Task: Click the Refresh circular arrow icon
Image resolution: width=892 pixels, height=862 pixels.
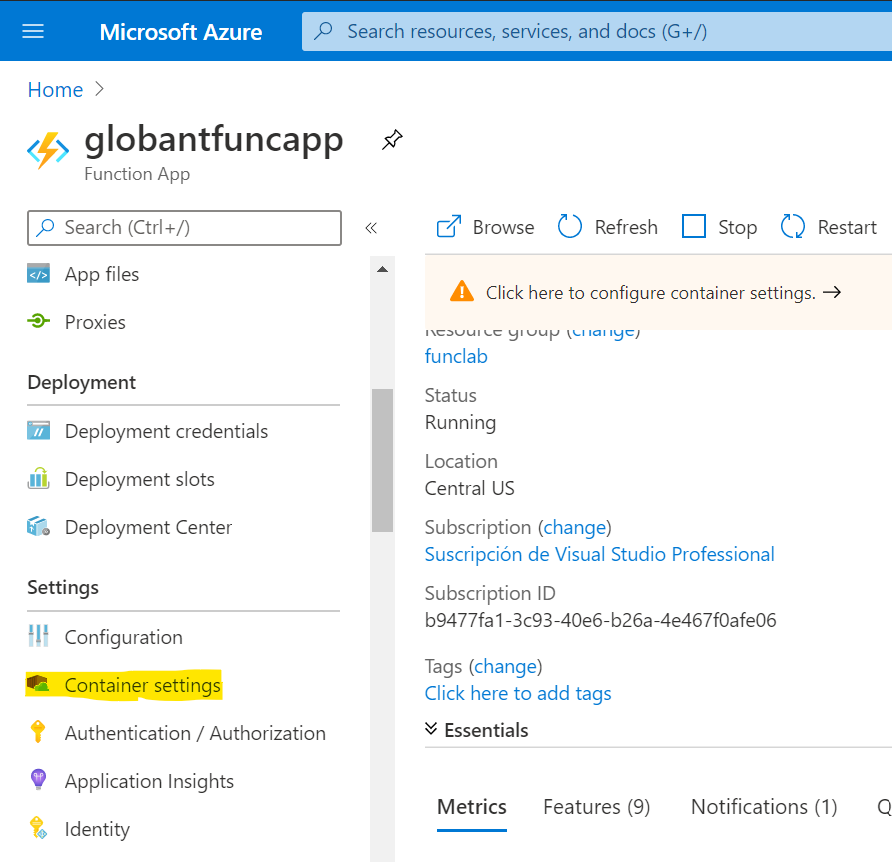Action: (569, 226)
